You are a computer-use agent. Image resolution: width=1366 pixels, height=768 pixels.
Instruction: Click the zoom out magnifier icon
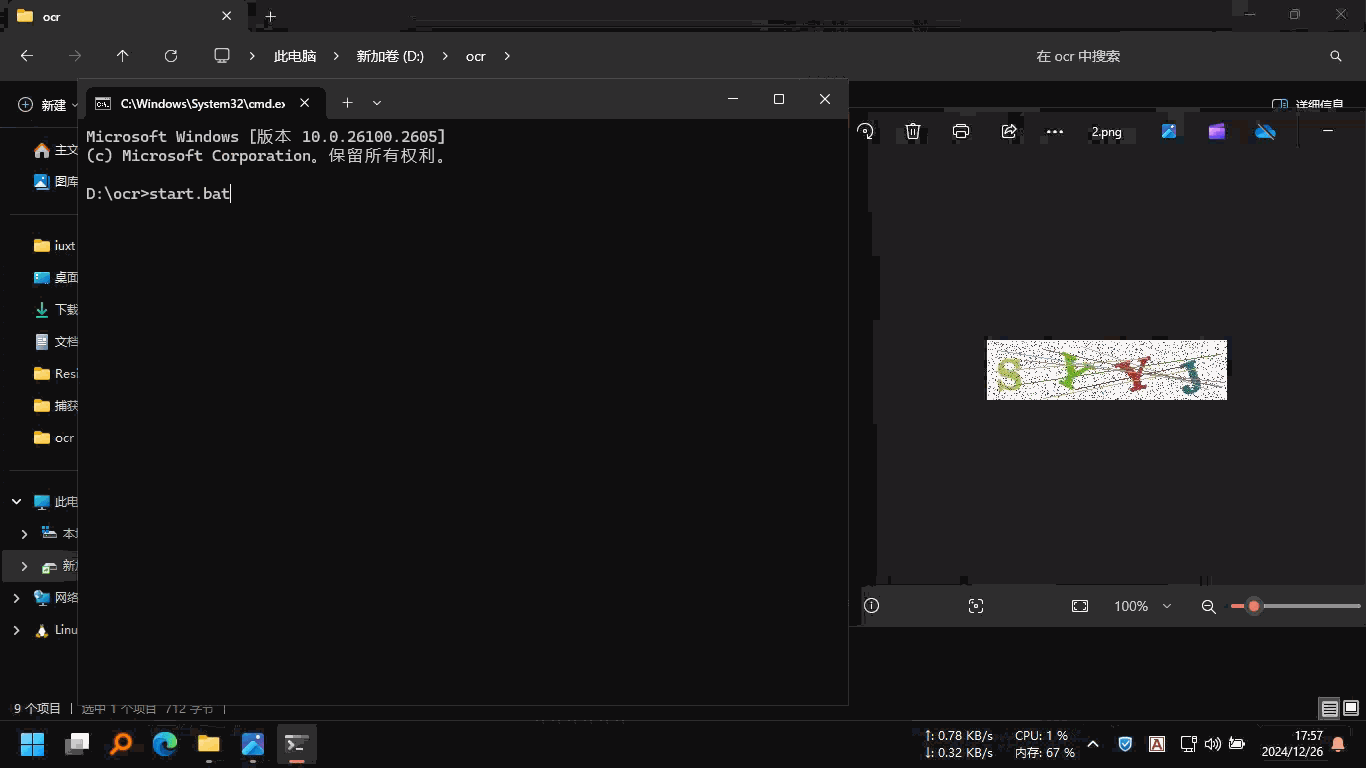point(1208,606)
